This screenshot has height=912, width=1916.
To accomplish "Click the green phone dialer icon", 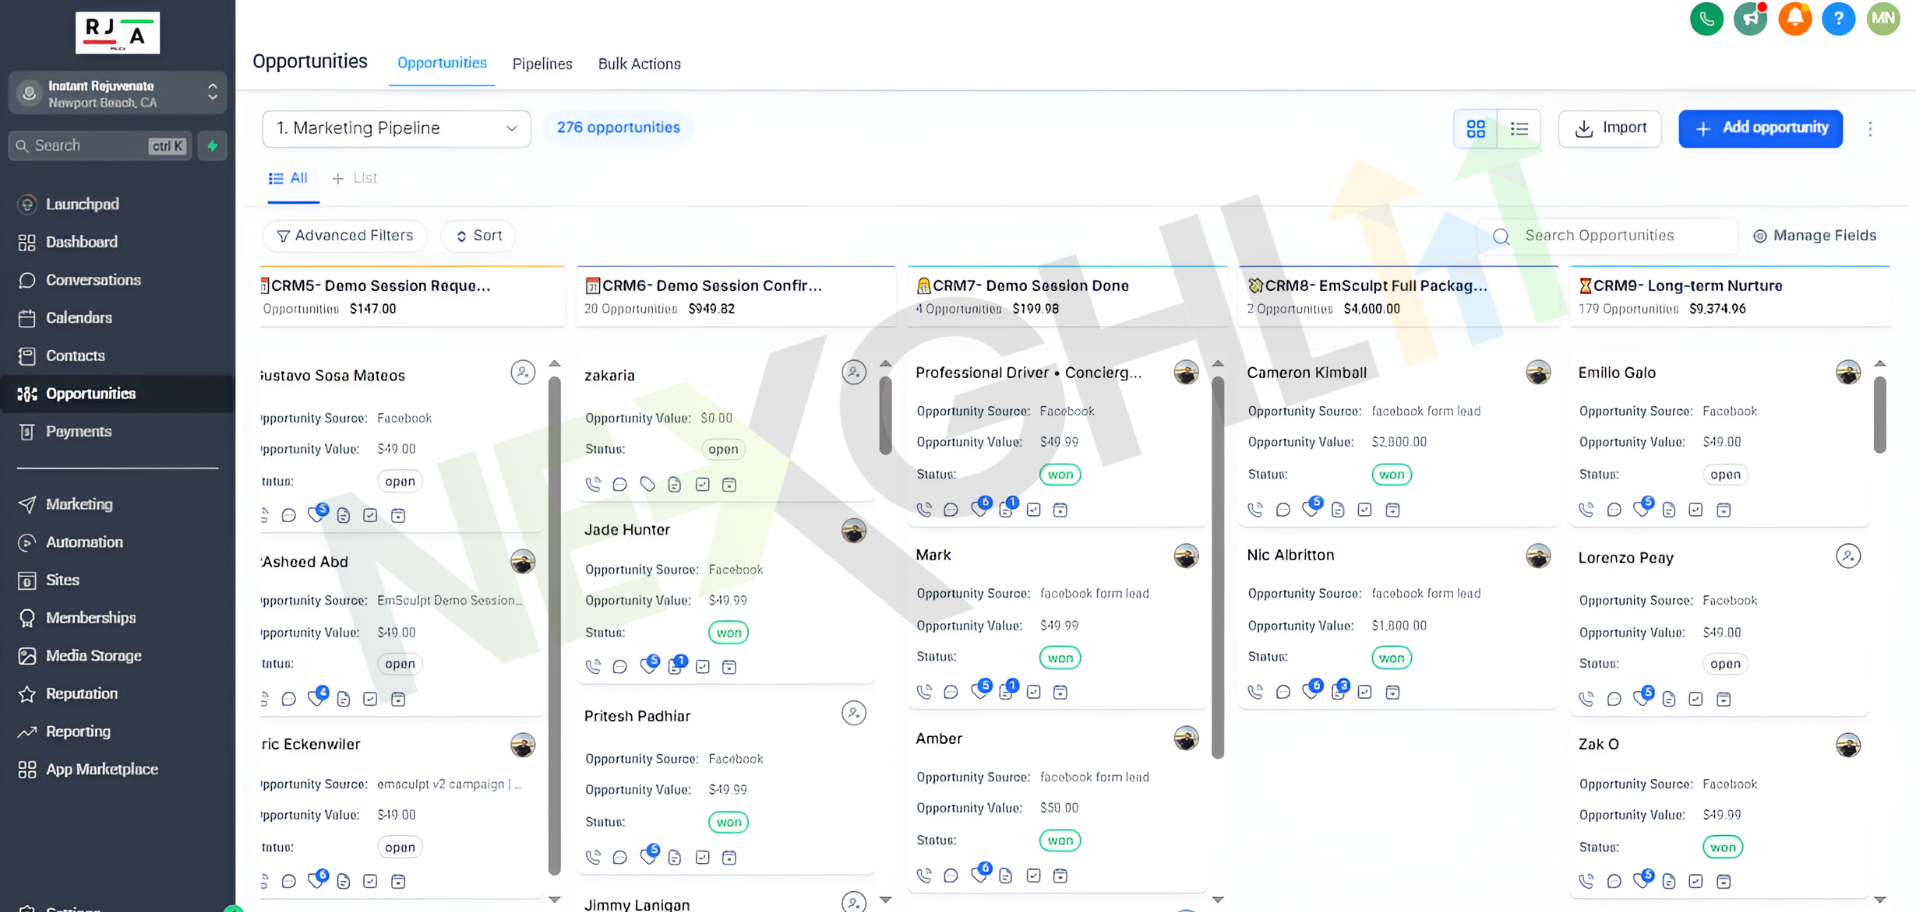I will coord(1706,19).
